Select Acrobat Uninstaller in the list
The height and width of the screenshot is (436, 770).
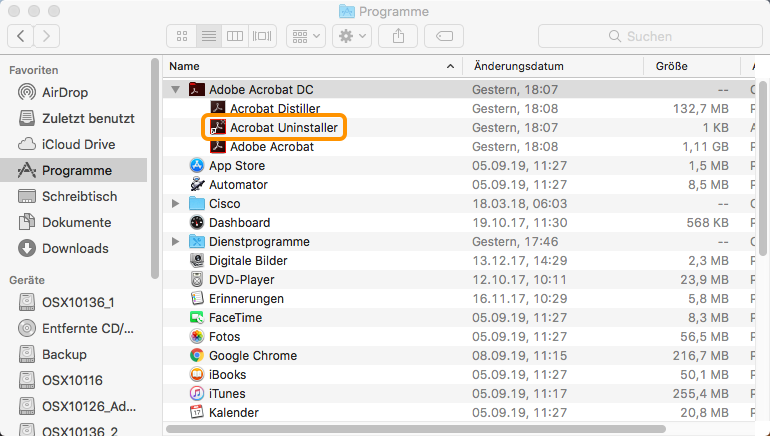284,128
